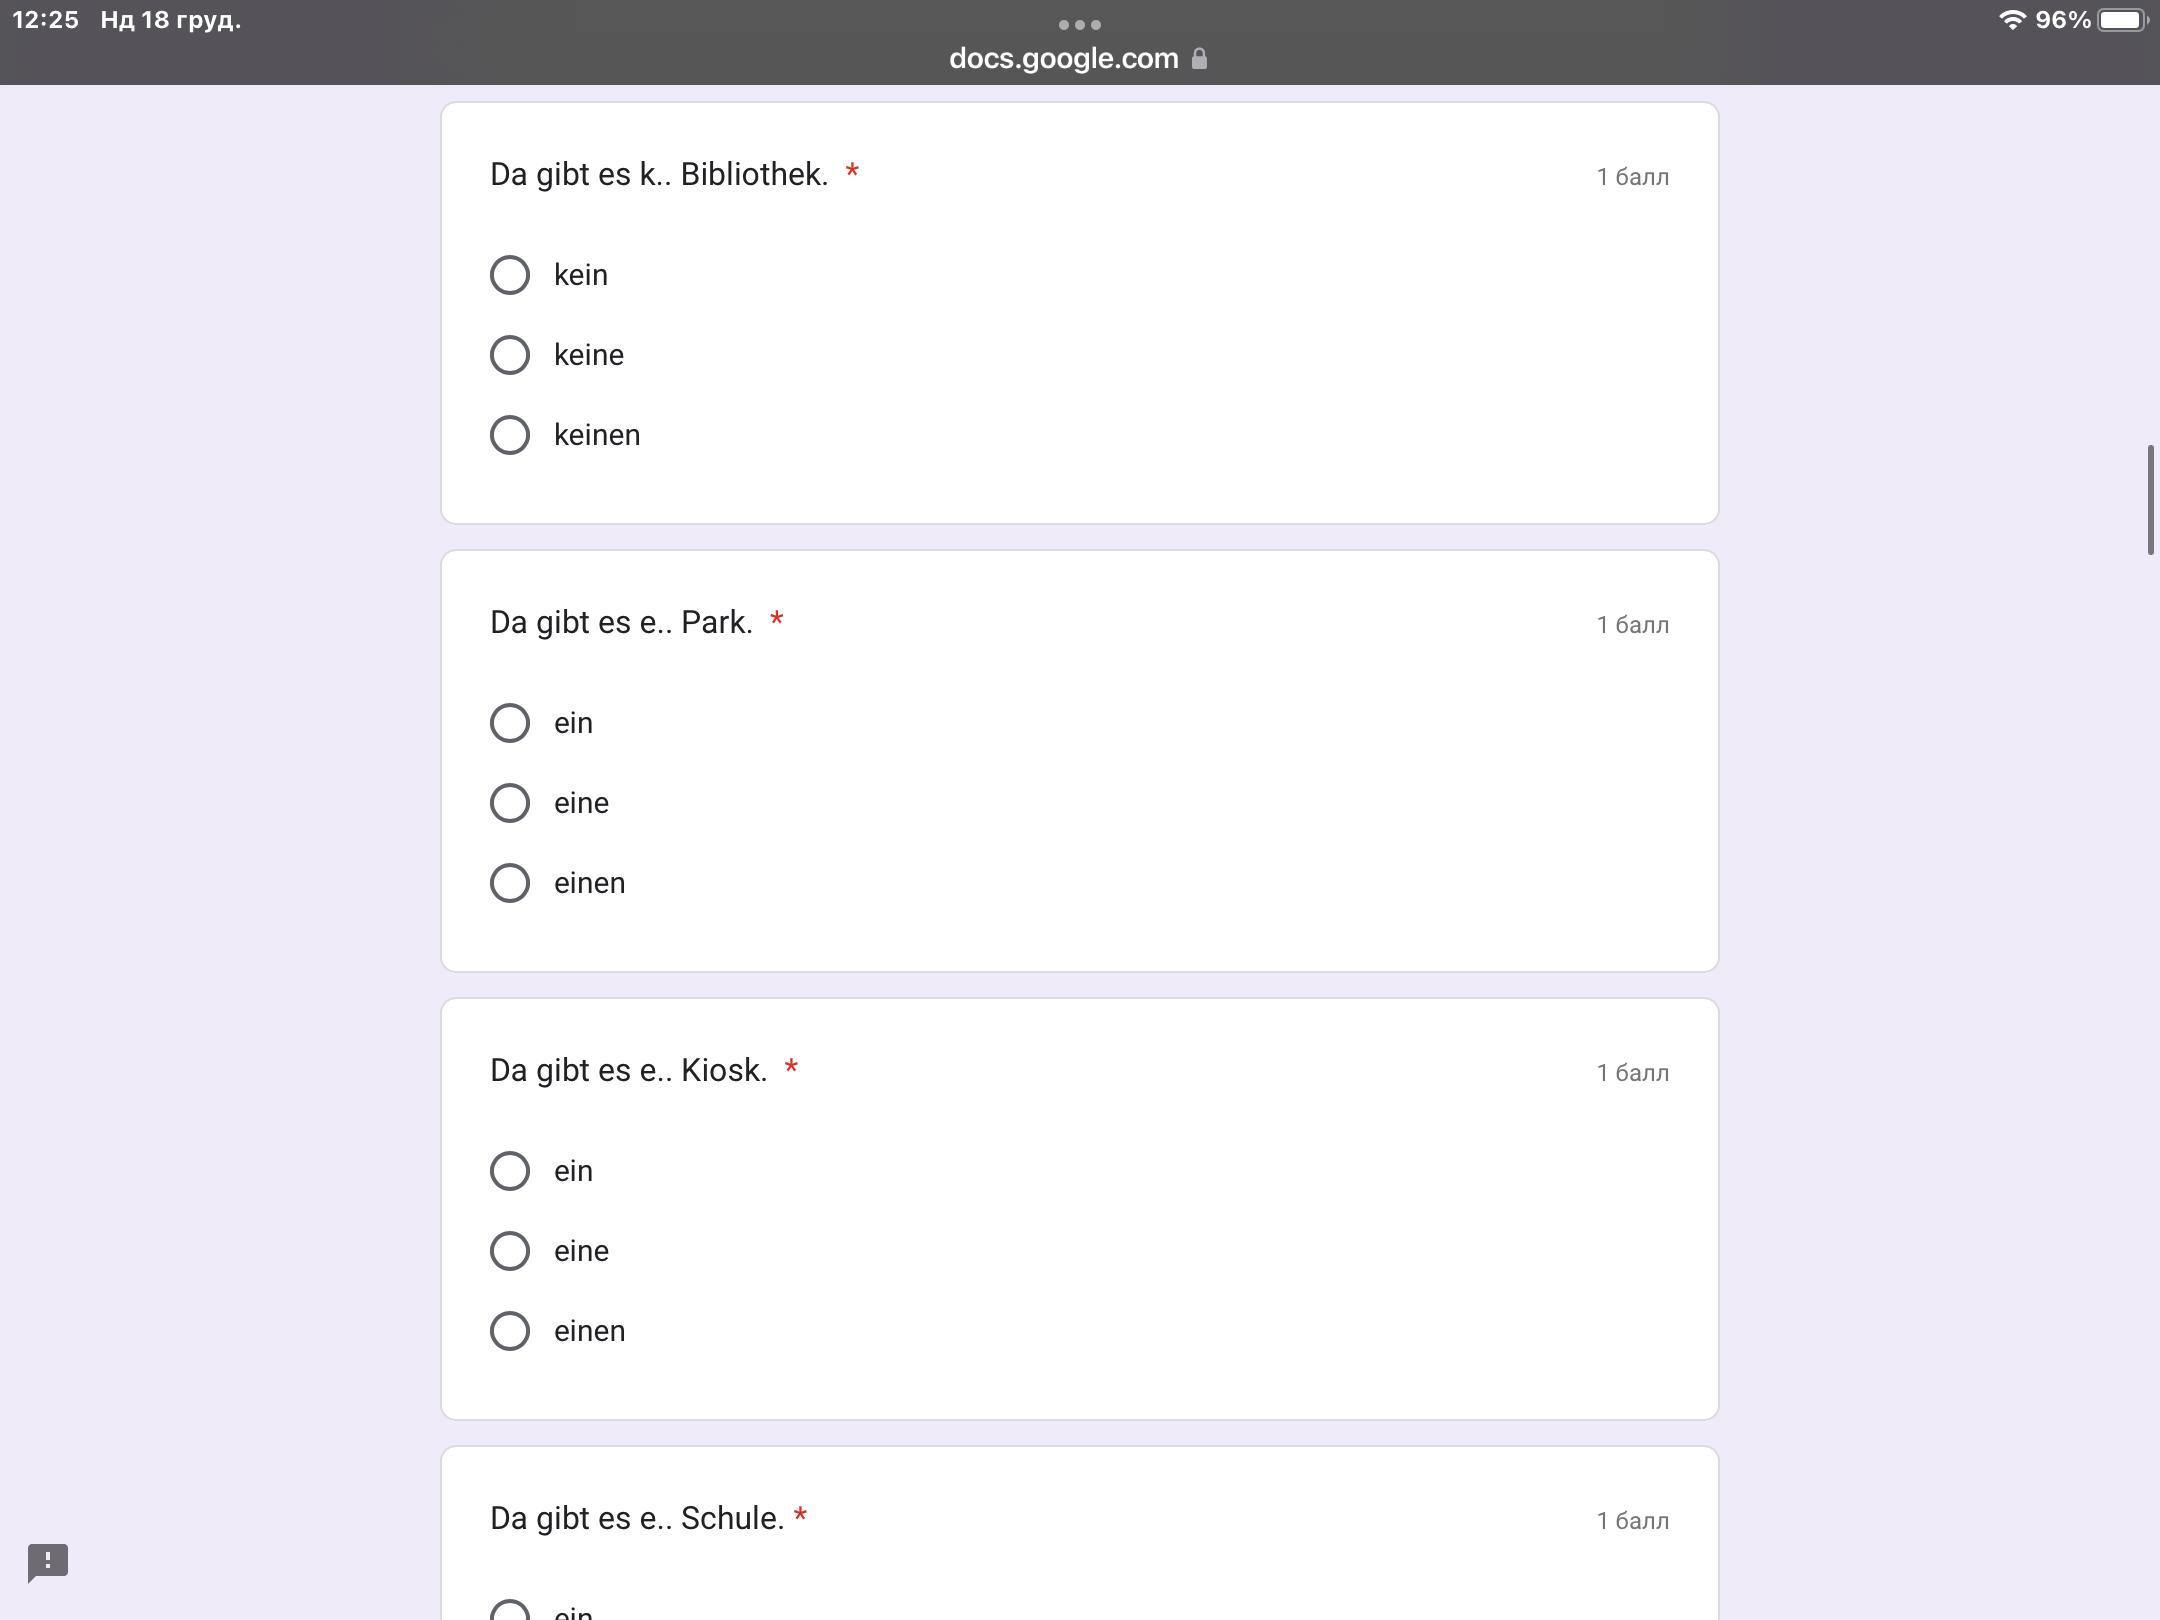Screen dimensions: 2160x1620
Task: Select 'keine' for the Bibliothek question
Action: click(510, 355)
